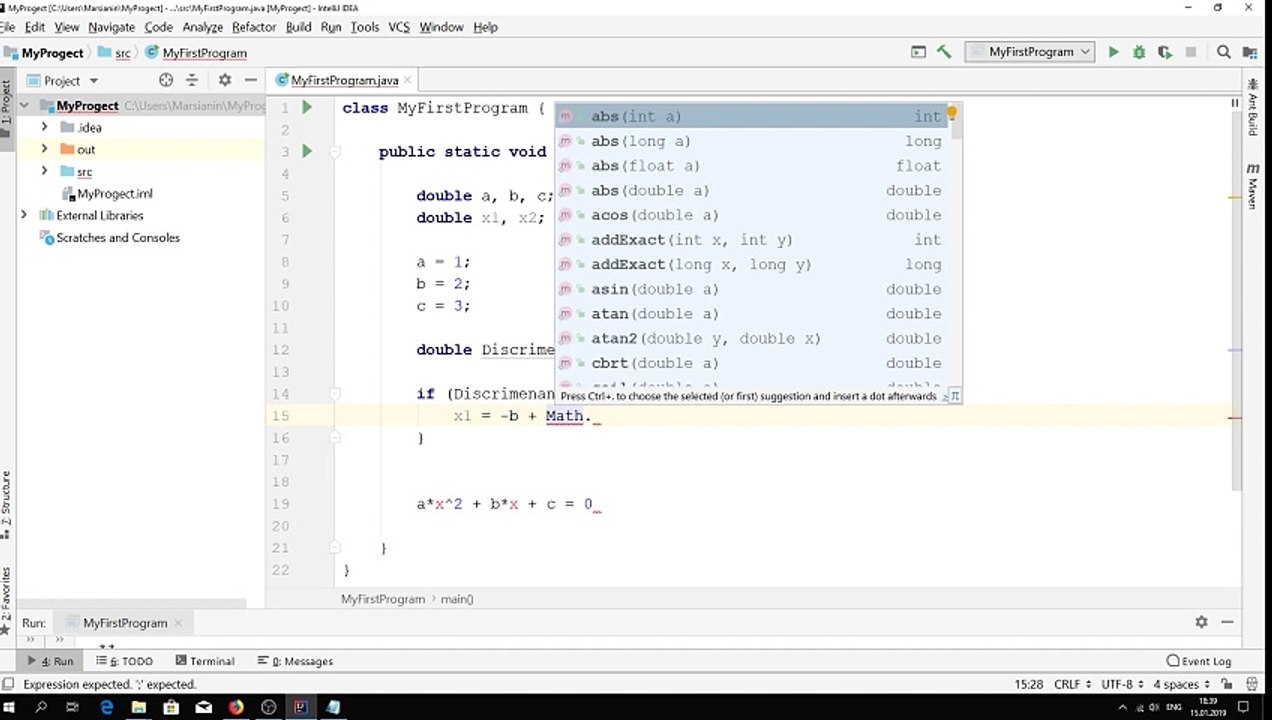This screenshot has width=1272, height=720.
Task: Switch to the Terminal tool window tab
Action: (204, 661)
